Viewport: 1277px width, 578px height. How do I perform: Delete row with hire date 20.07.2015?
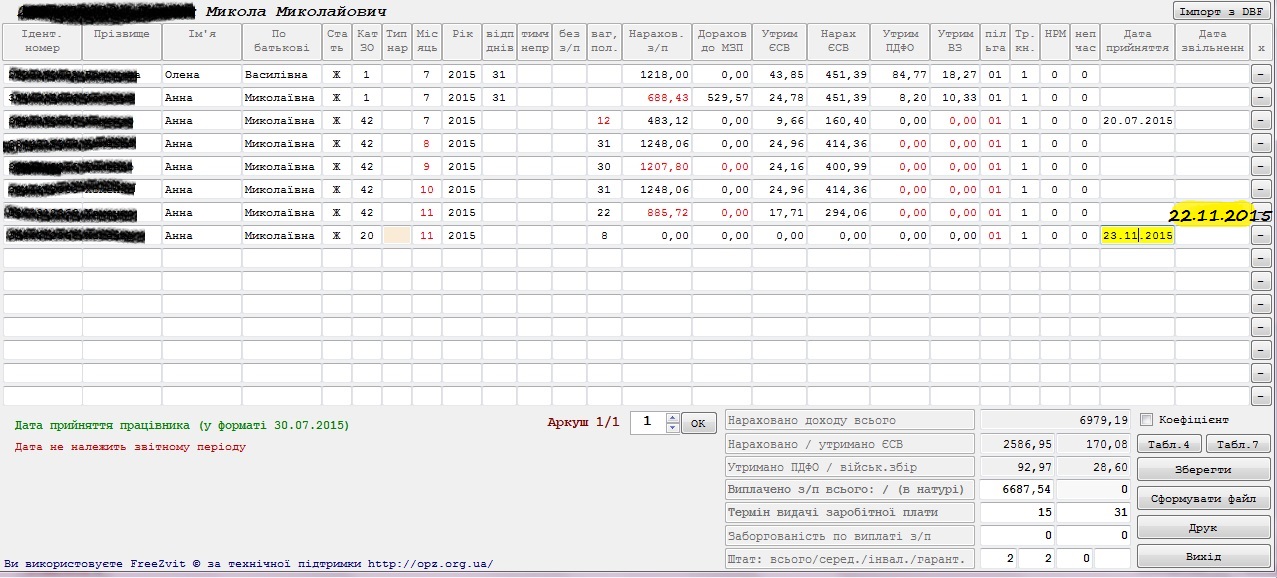click(1261, 121)
